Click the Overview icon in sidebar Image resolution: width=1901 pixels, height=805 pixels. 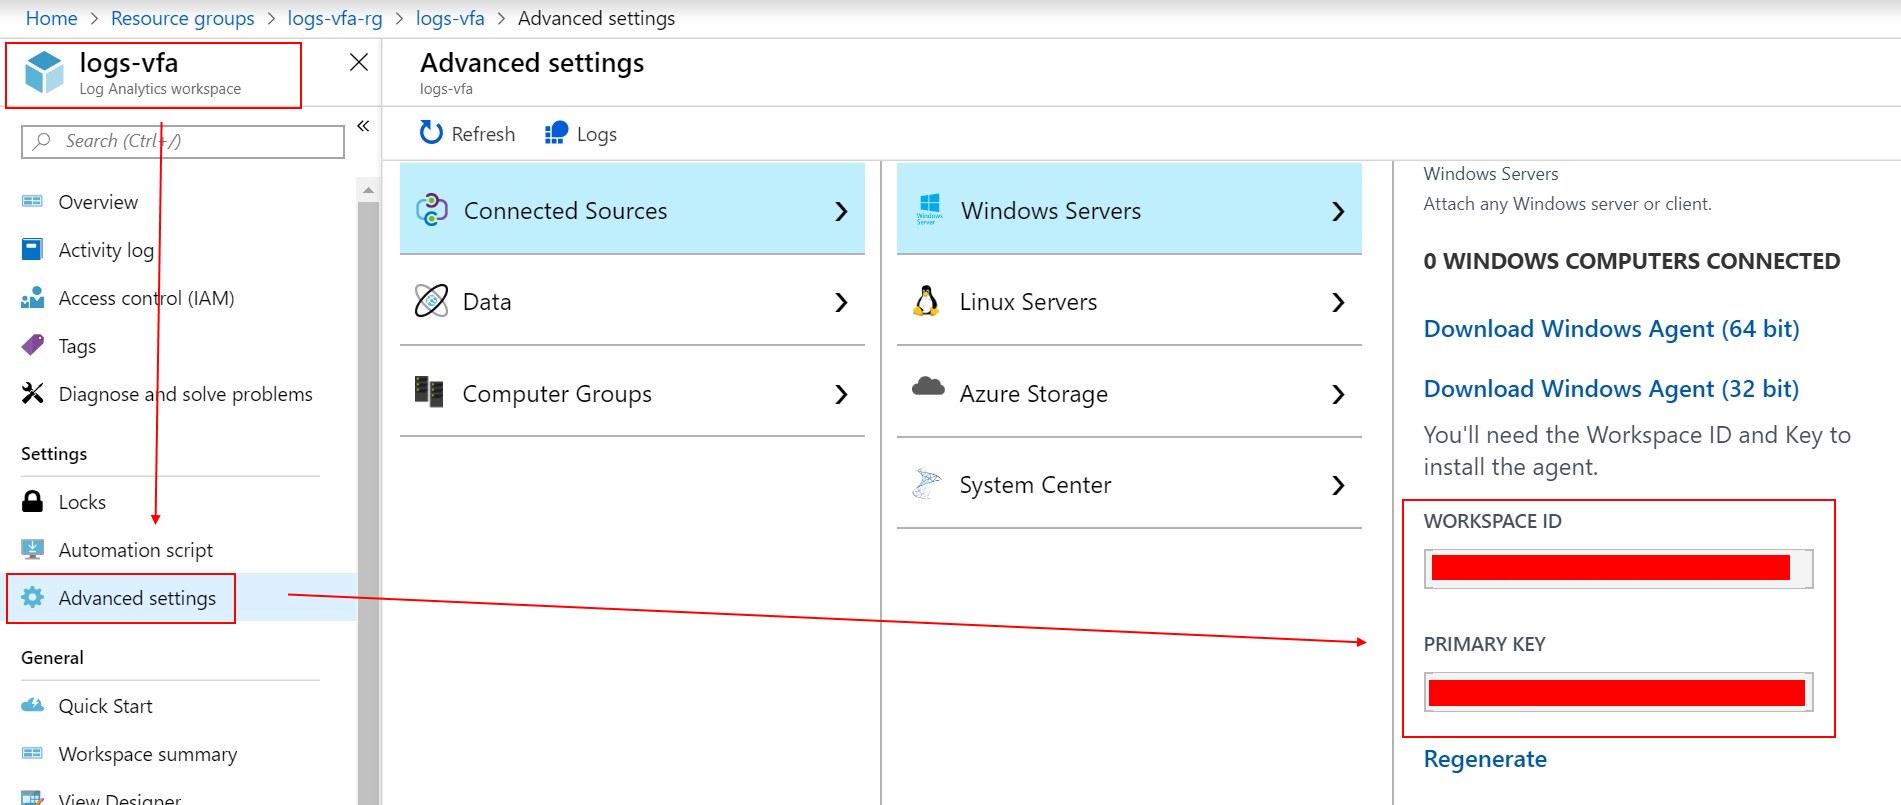[x=33, y=201]
